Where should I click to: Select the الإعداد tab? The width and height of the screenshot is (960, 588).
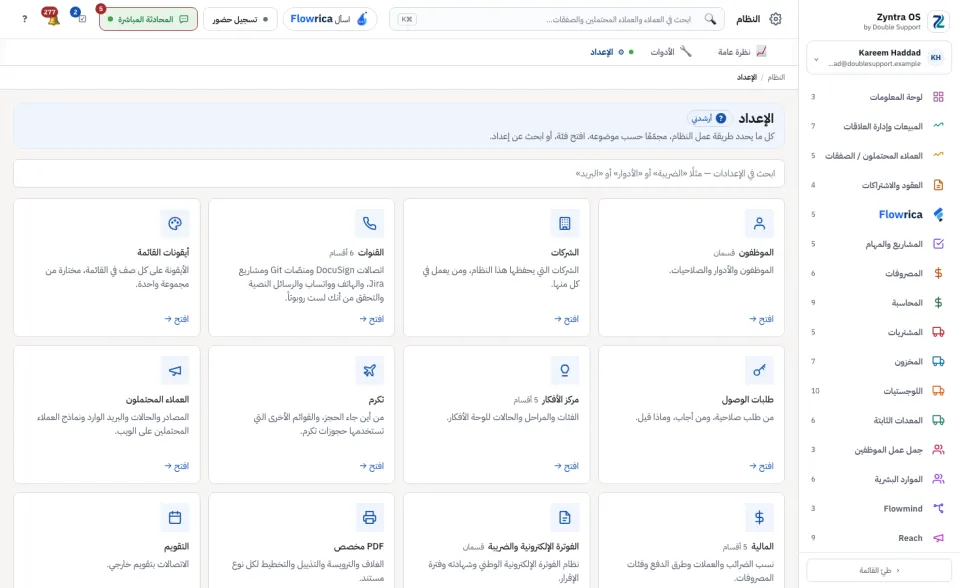(612, 52)
